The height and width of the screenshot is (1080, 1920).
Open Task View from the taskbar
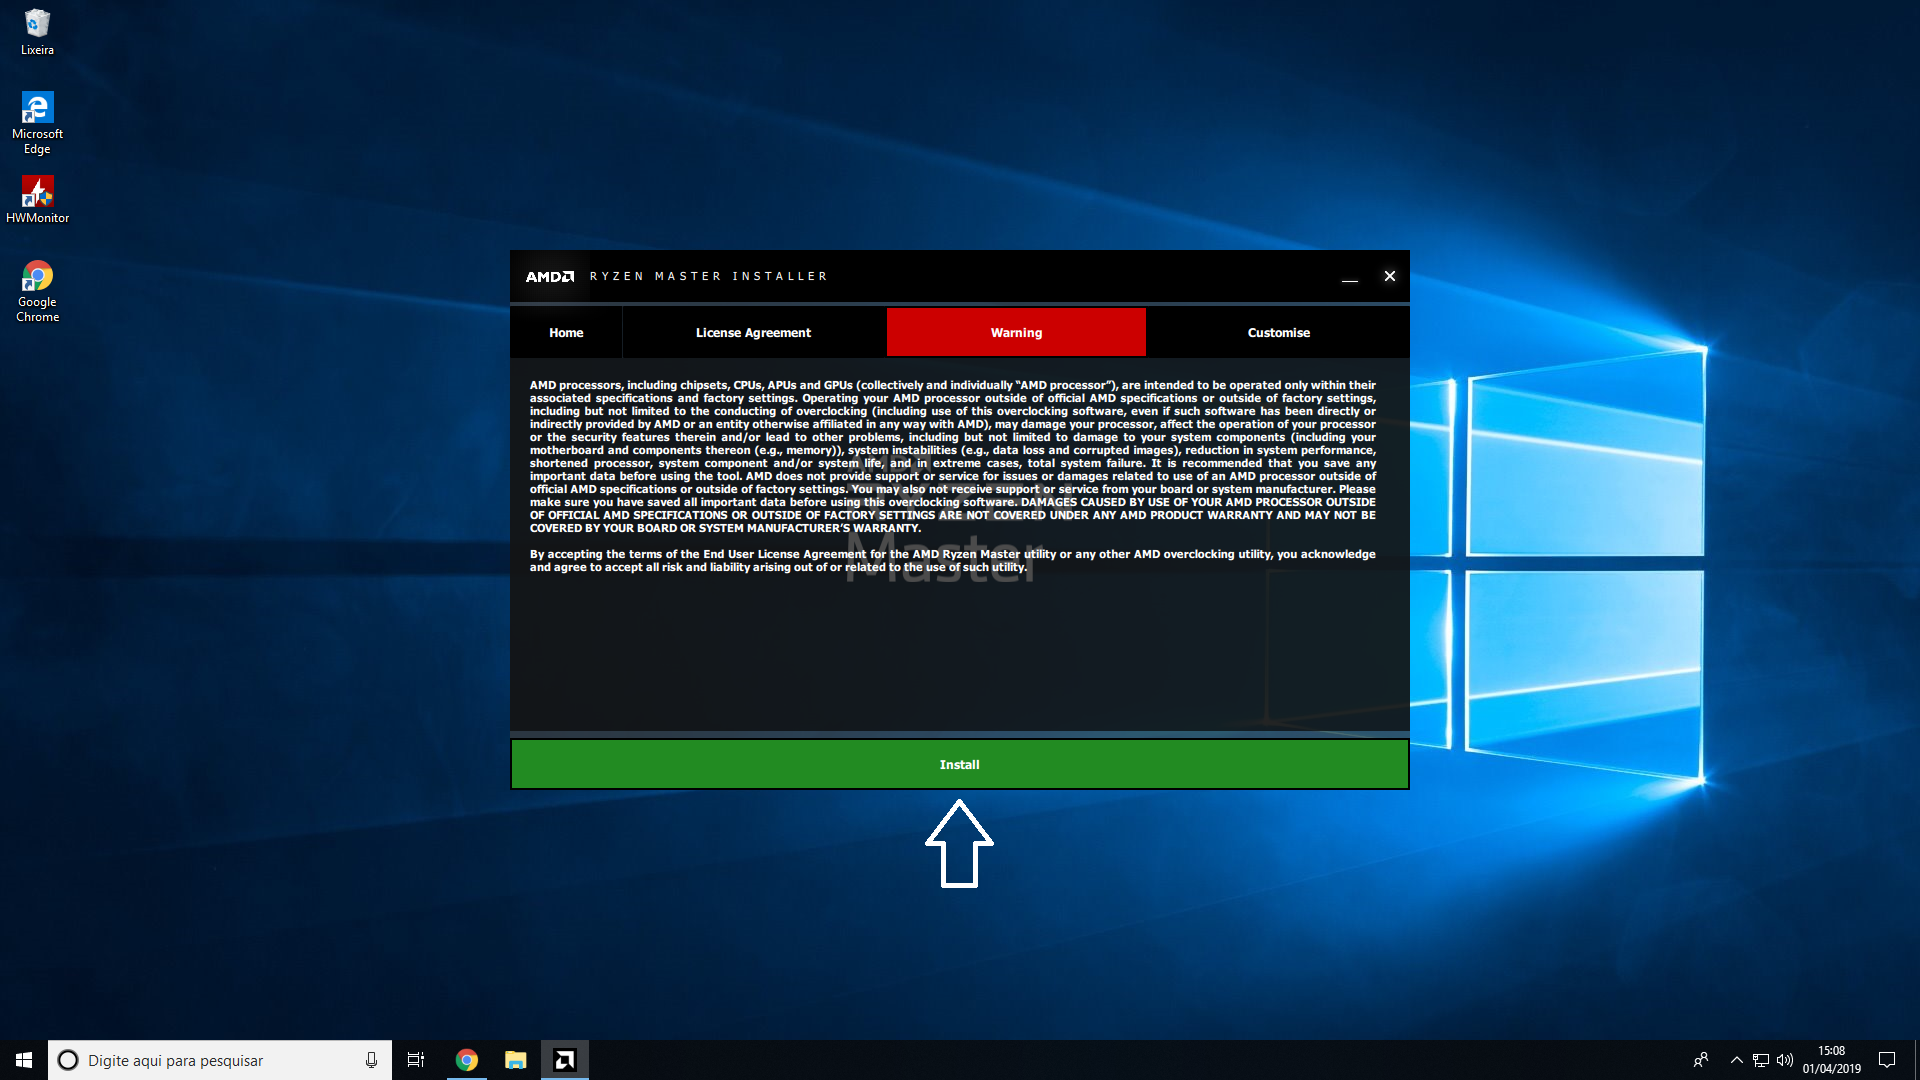click(416, 1060)
